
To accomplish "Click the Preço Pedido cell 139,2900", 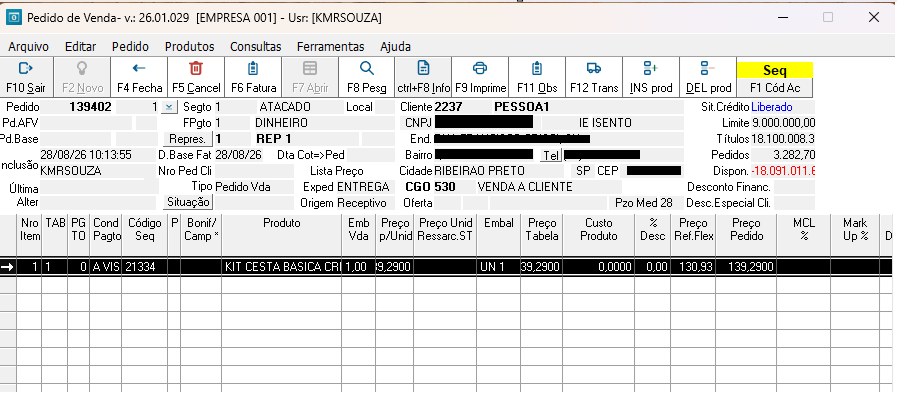I will pos(746,266).
